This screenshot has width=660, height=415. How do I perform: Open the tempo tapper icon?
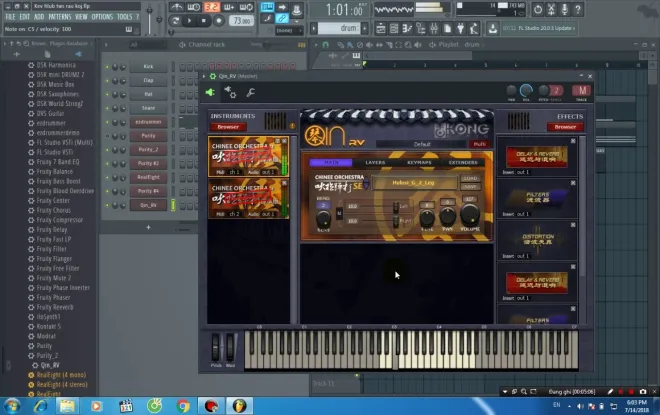pos(474,29)
